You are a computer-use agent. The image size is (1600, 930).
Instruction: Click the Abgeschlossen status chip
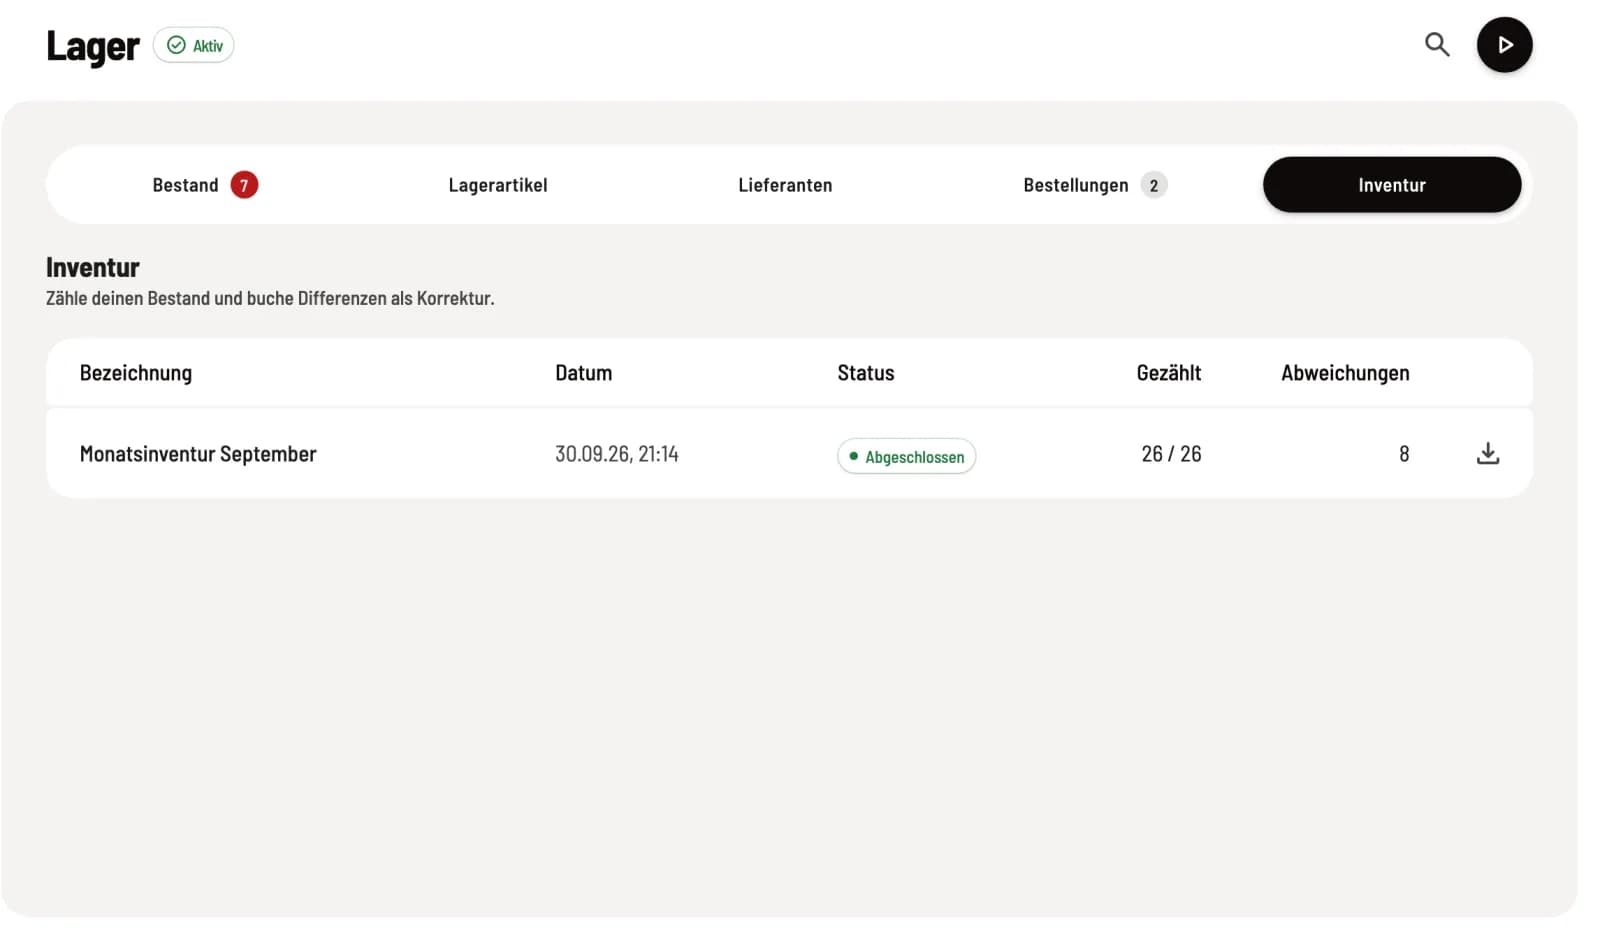pyautogui.click(x=907, y=456)
